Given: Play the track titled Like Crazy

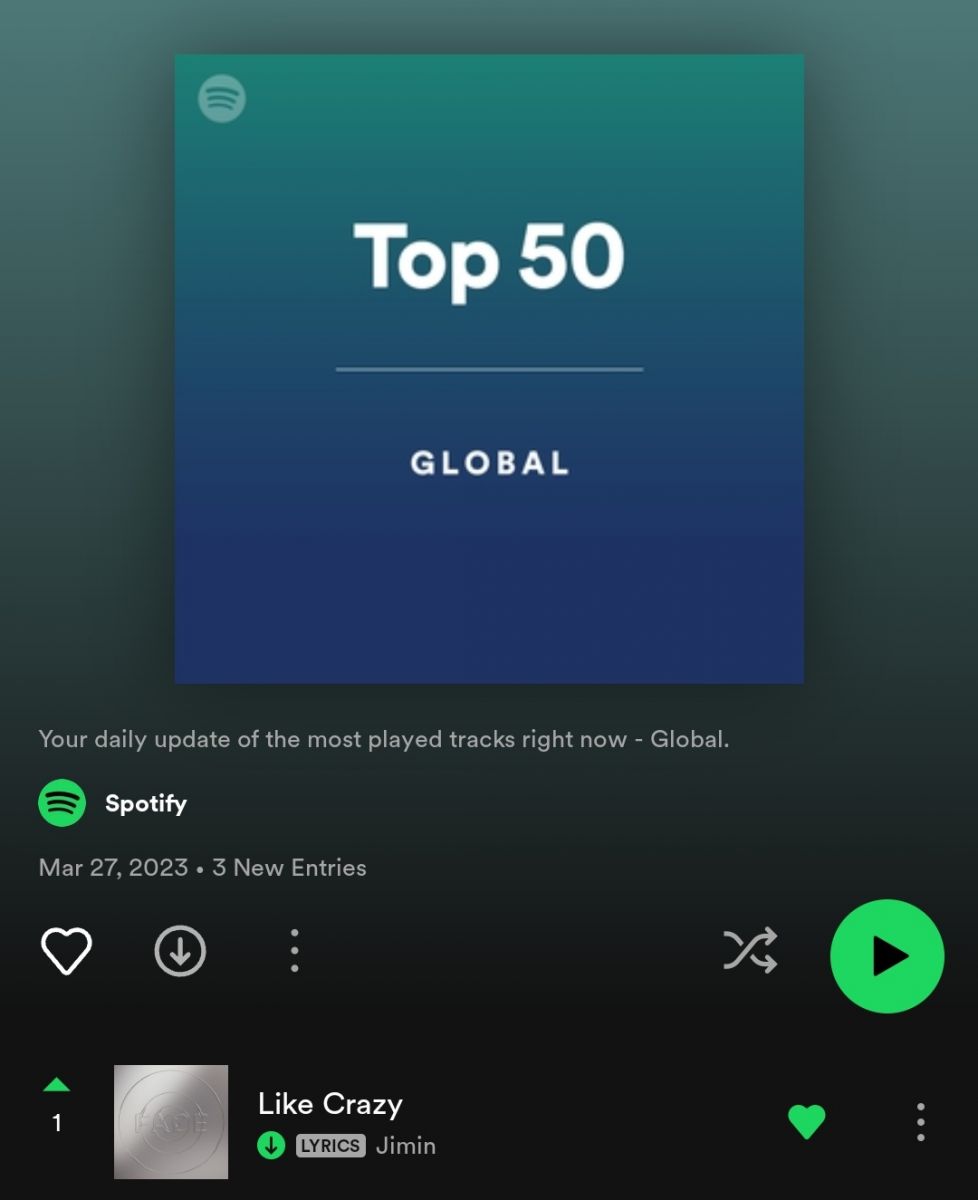Looking at the screenshot, I should pos(330,1104).
